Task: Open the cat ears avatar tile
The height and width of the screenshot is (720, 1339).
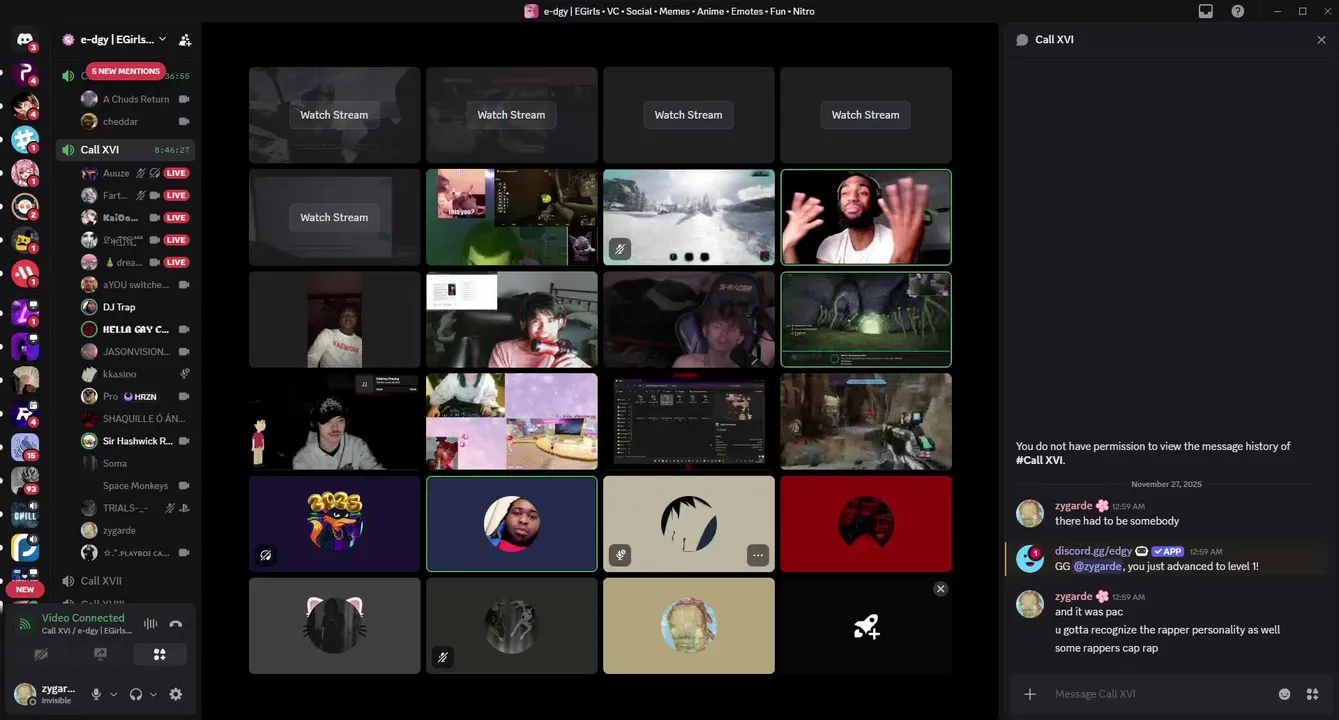Action: click(x=334, y=626)
